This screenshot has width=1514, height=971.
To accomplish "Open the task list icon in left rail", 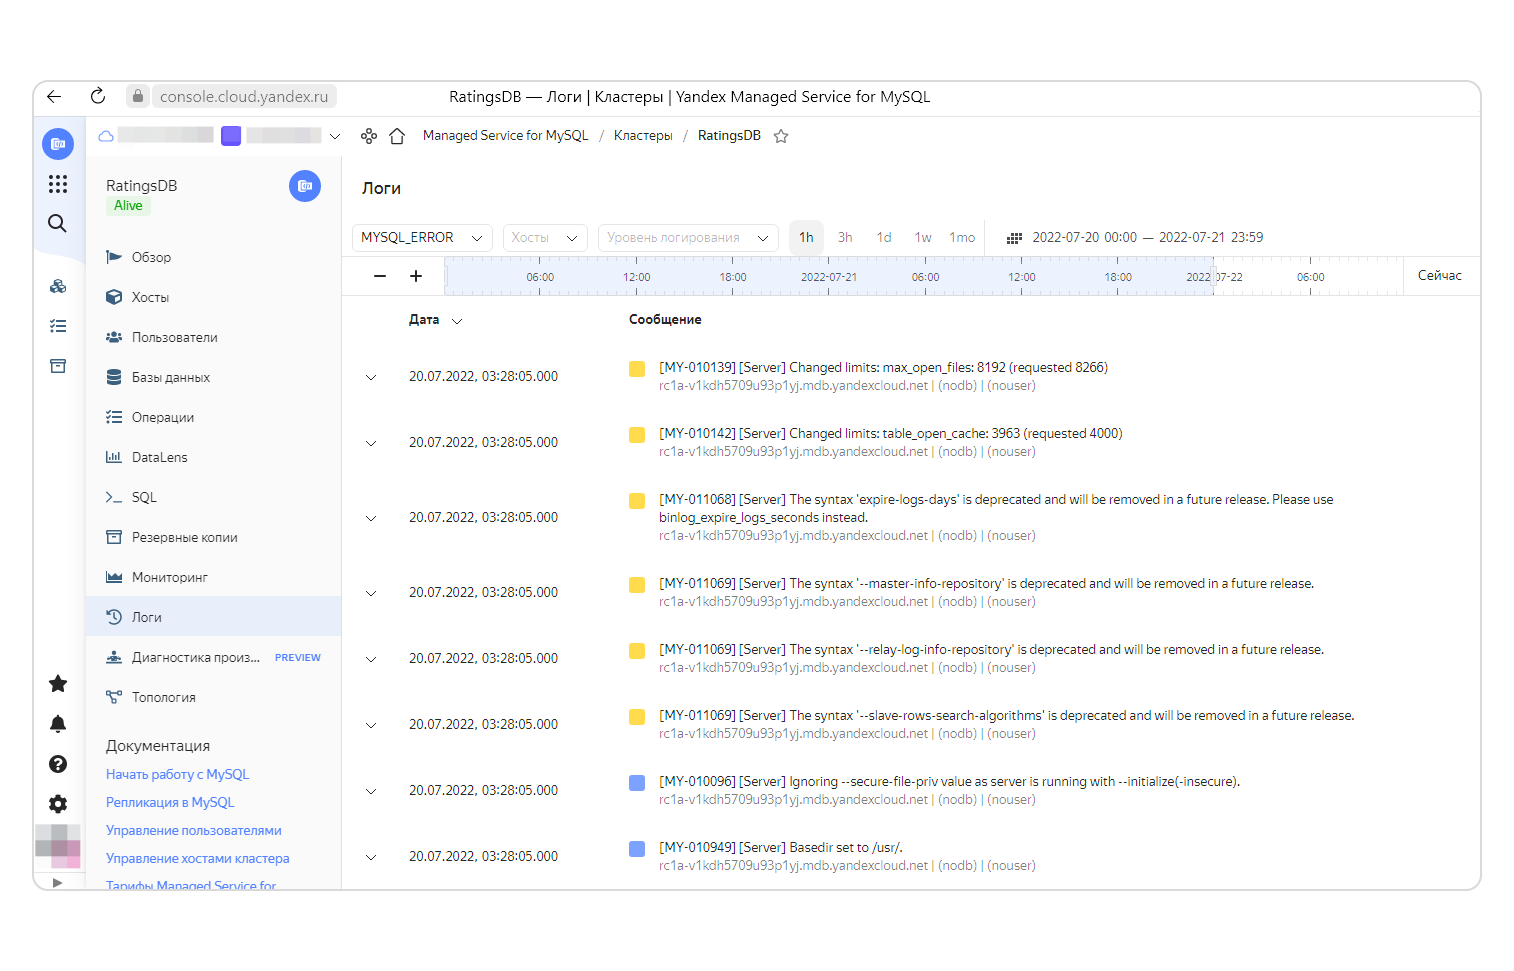I will coord(58,326).
